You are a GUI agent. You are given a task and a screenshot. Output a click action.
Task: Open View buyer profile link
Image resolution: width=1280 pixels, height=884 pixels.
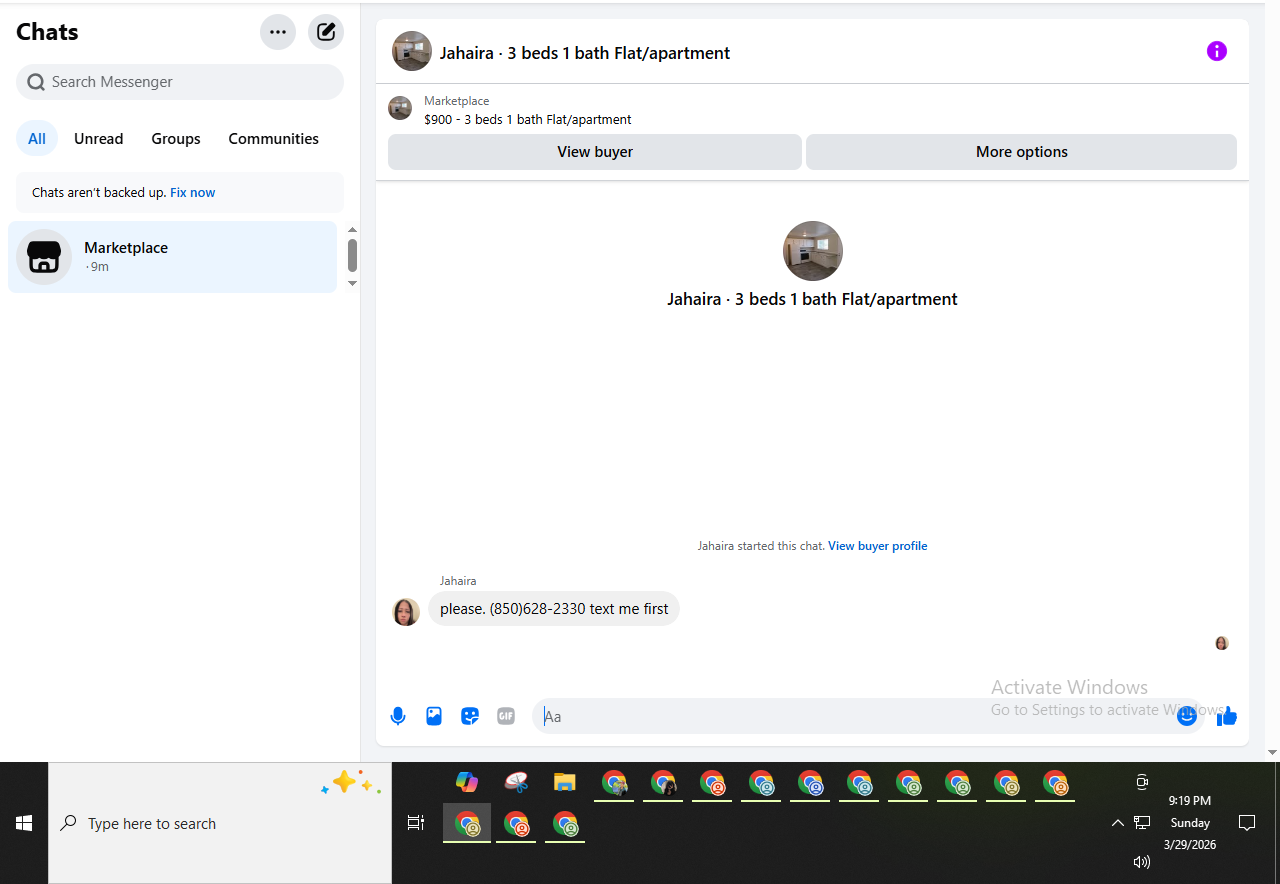click(x=877, y=546)
